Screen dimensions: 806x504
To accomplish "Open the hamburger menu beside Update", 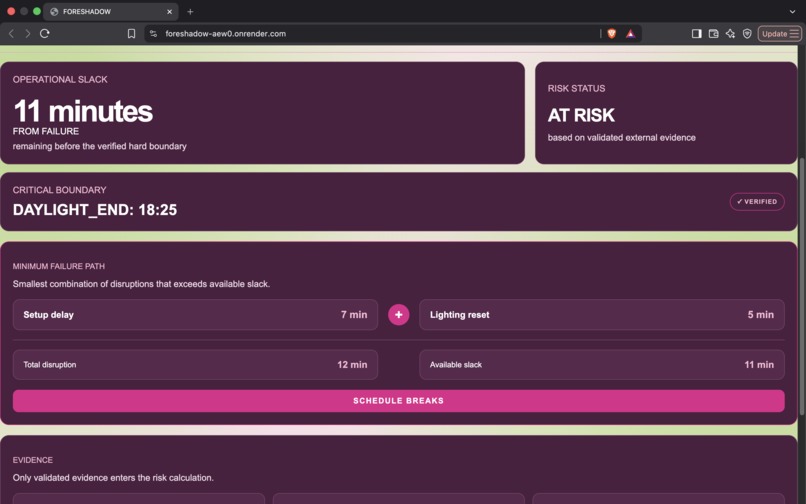I will pyautogui.click(x=794, y=33).
